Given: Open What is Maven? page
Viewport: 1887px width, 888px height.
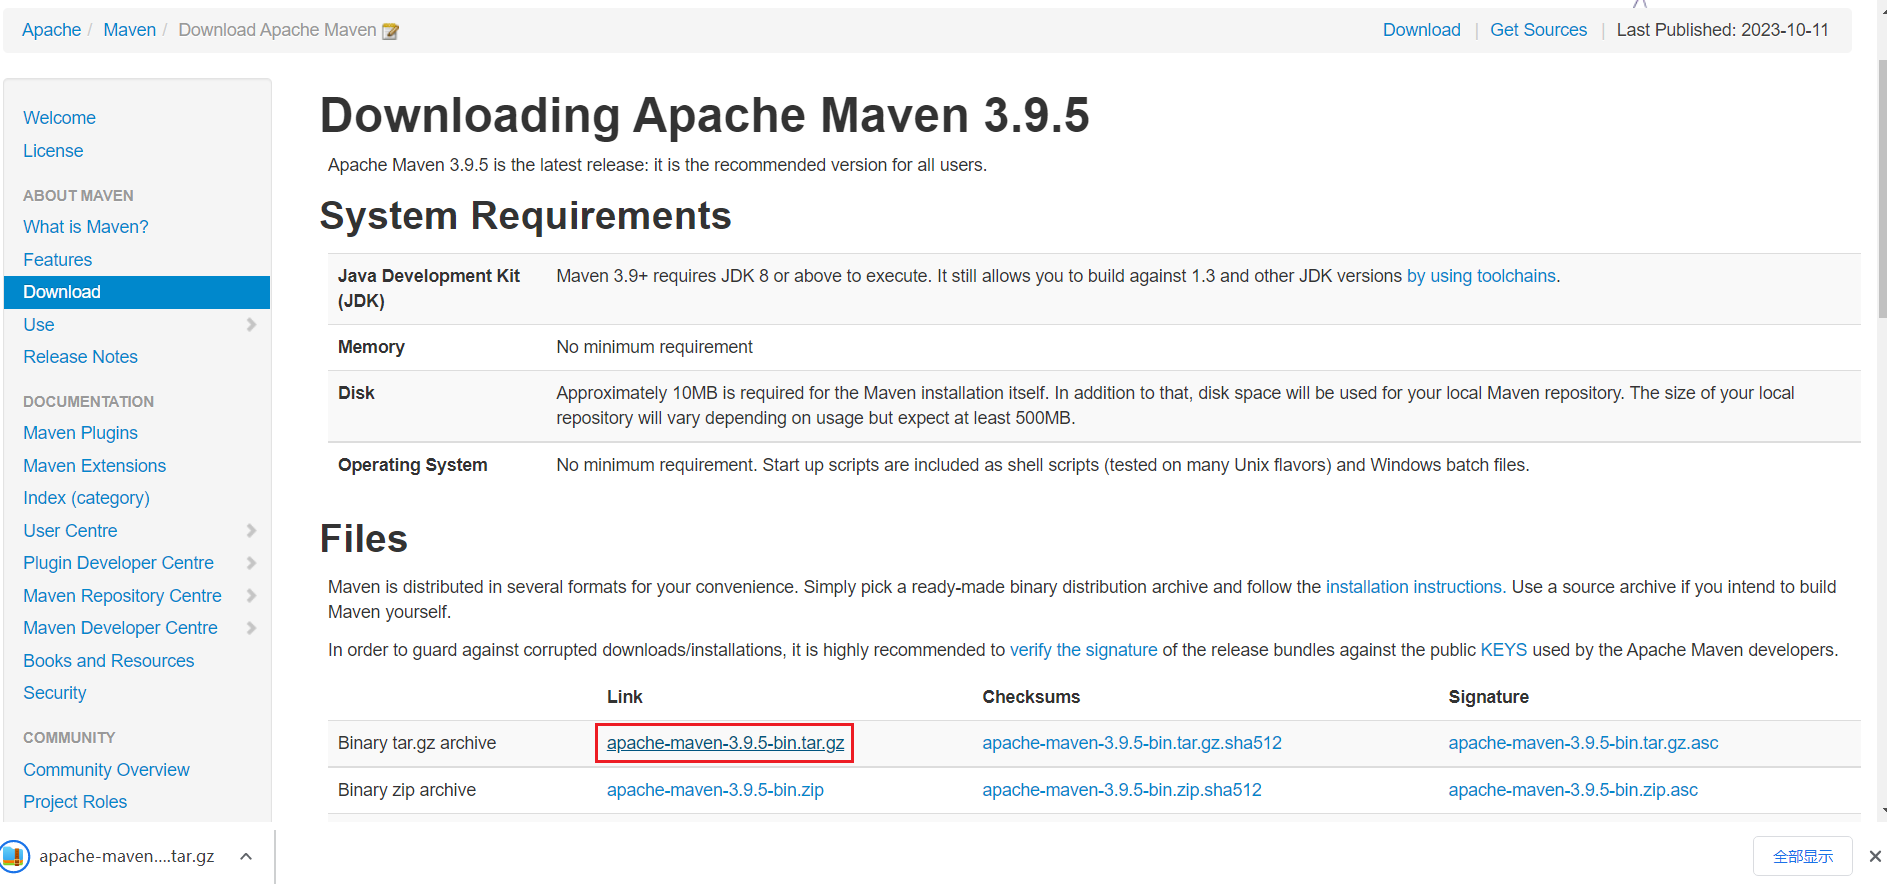Looking at the screenshot, I should [x=86, y=227].
